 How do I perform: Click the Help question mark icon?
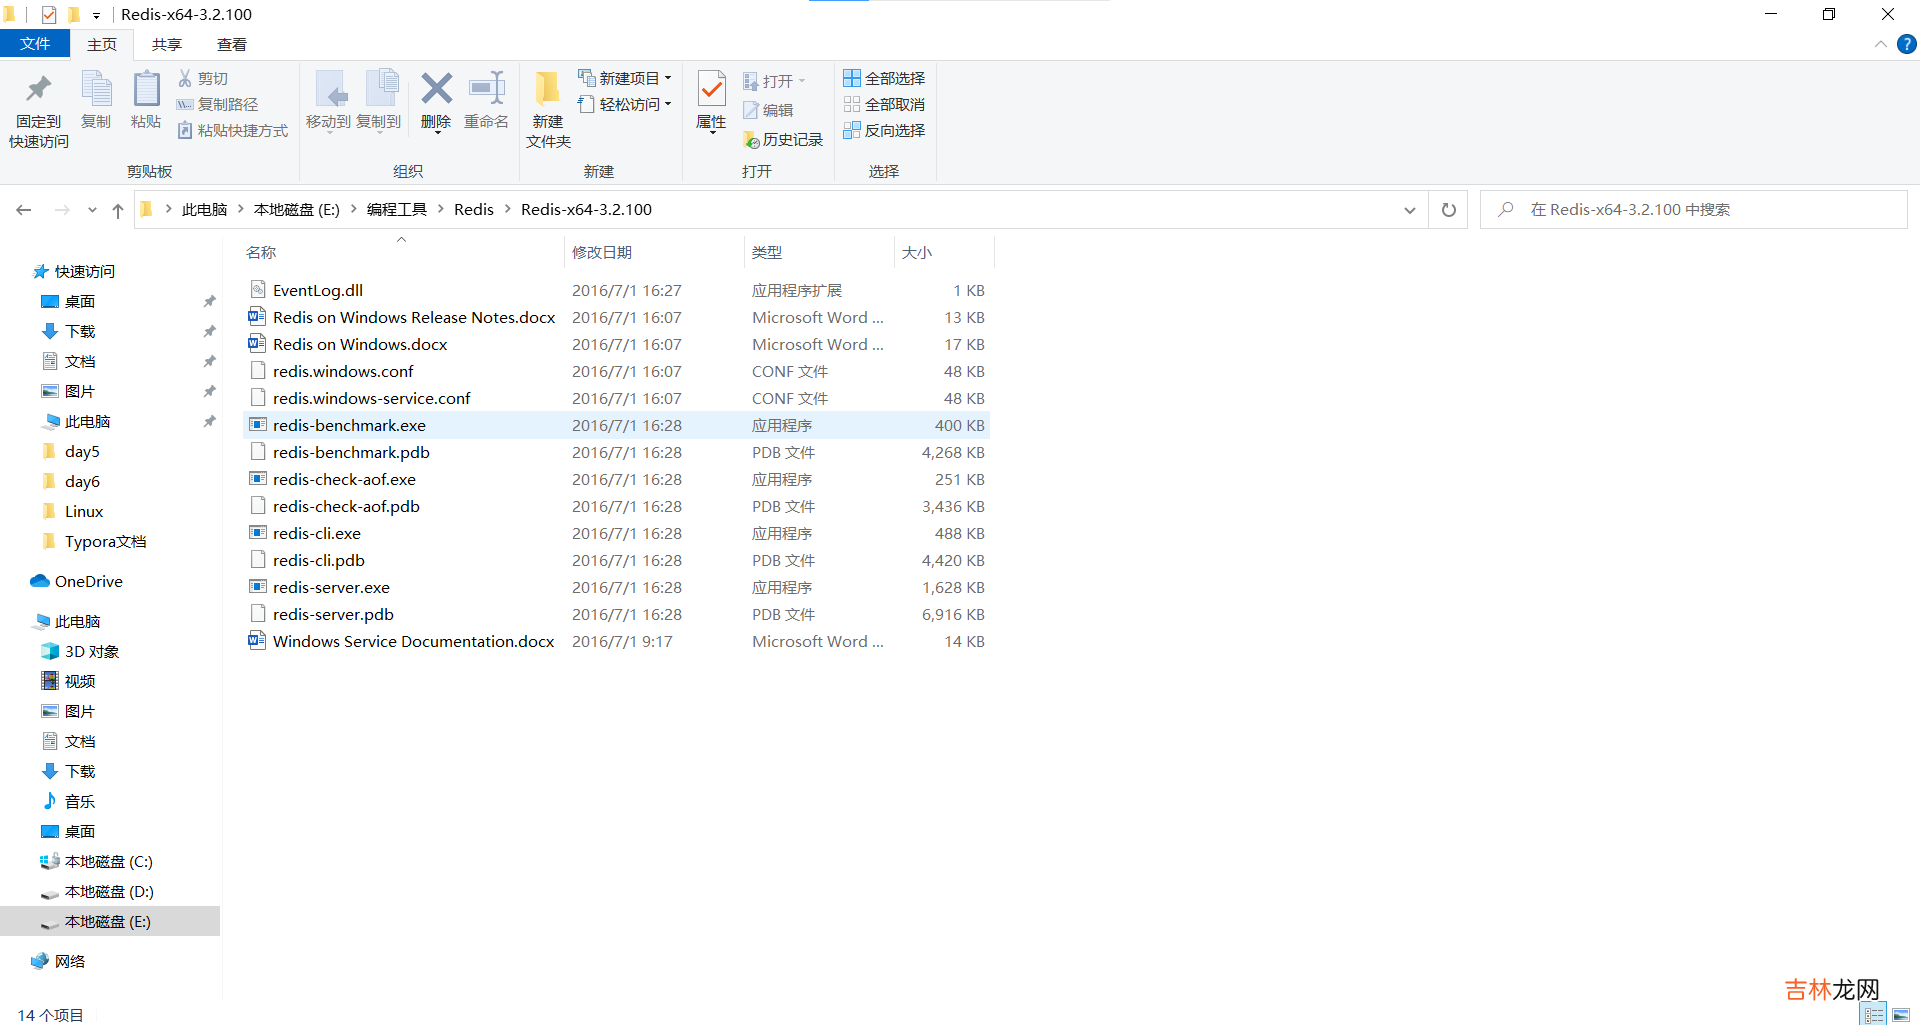(1907, 44)
